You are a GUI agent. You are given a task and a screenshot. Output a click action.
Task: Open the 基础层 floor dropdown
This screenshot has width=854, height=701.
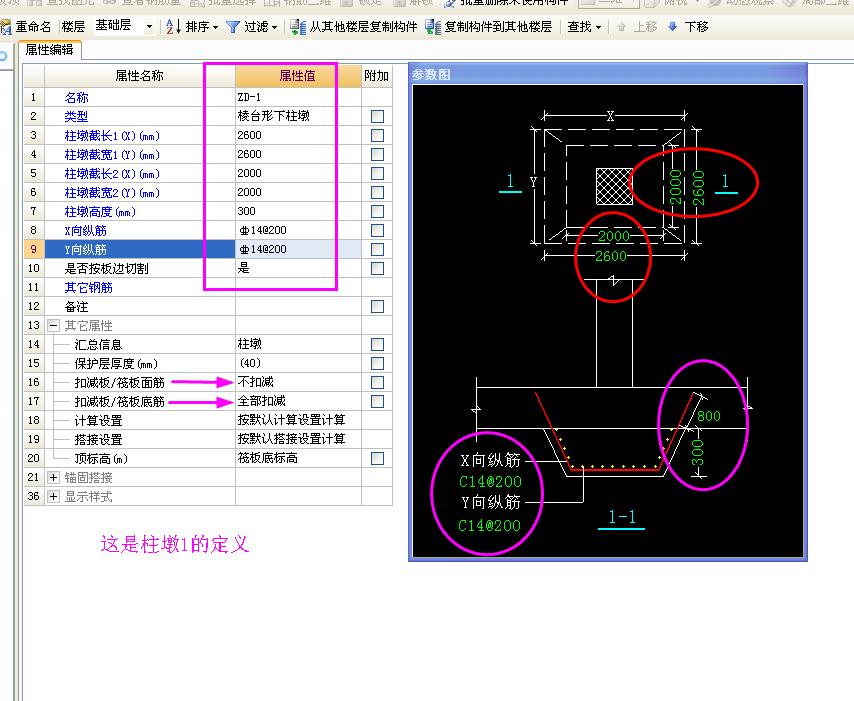[149, 26]
